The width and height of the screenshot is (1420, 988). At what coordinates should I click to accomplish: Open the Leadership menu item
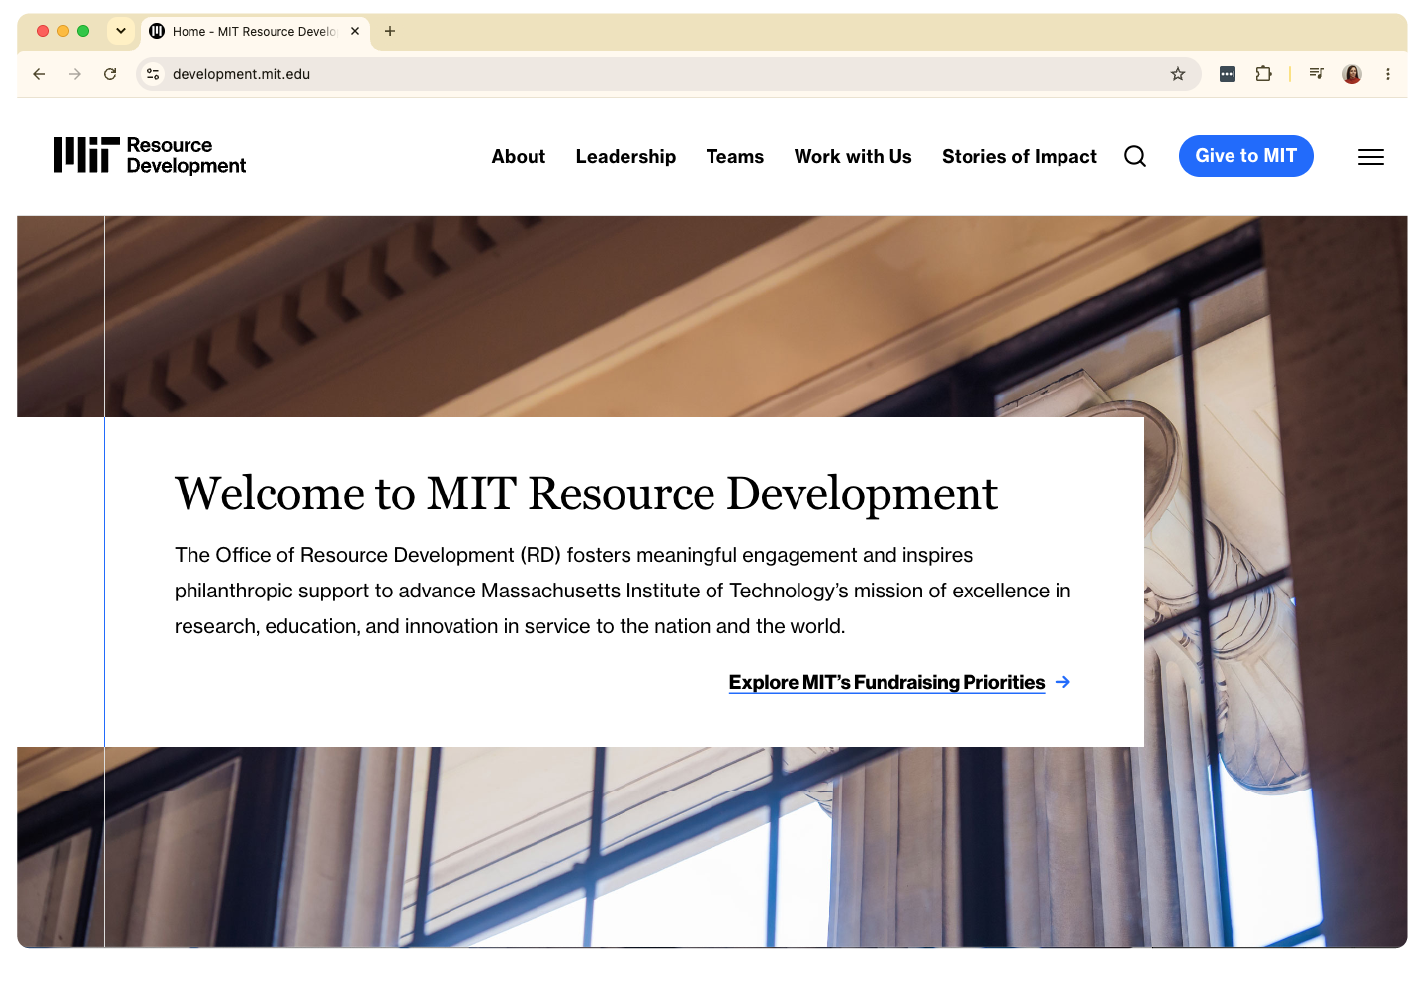[x=626, y=156]
